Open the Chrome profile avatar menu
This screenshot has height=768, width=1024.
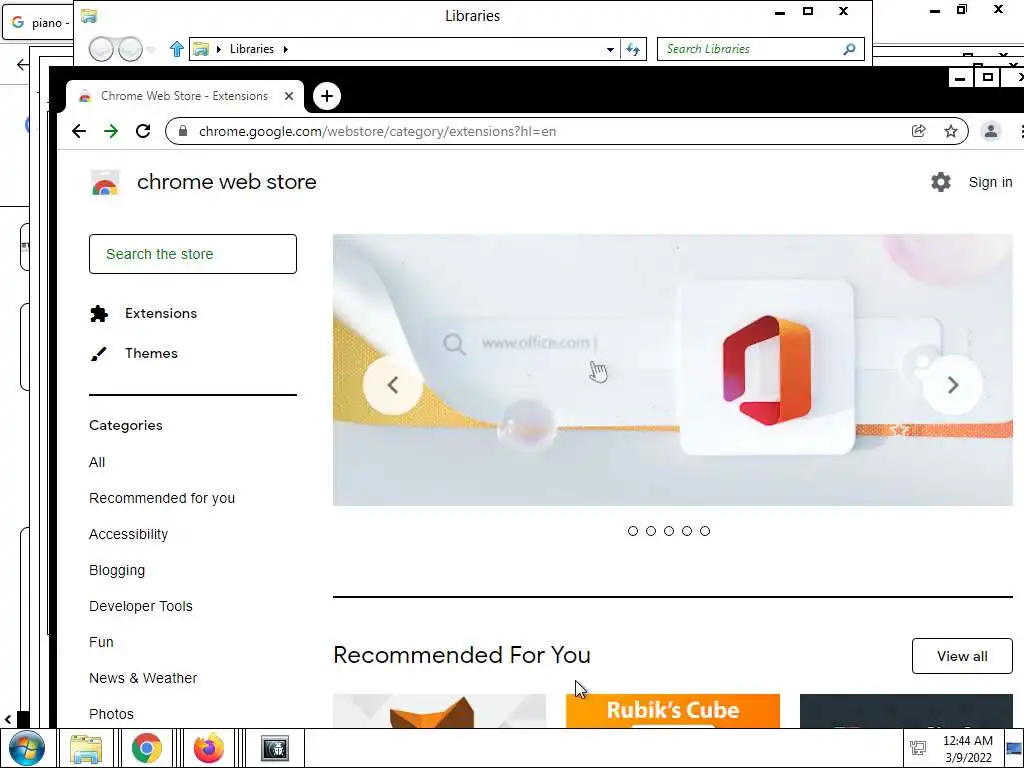[x=991, y=131]
